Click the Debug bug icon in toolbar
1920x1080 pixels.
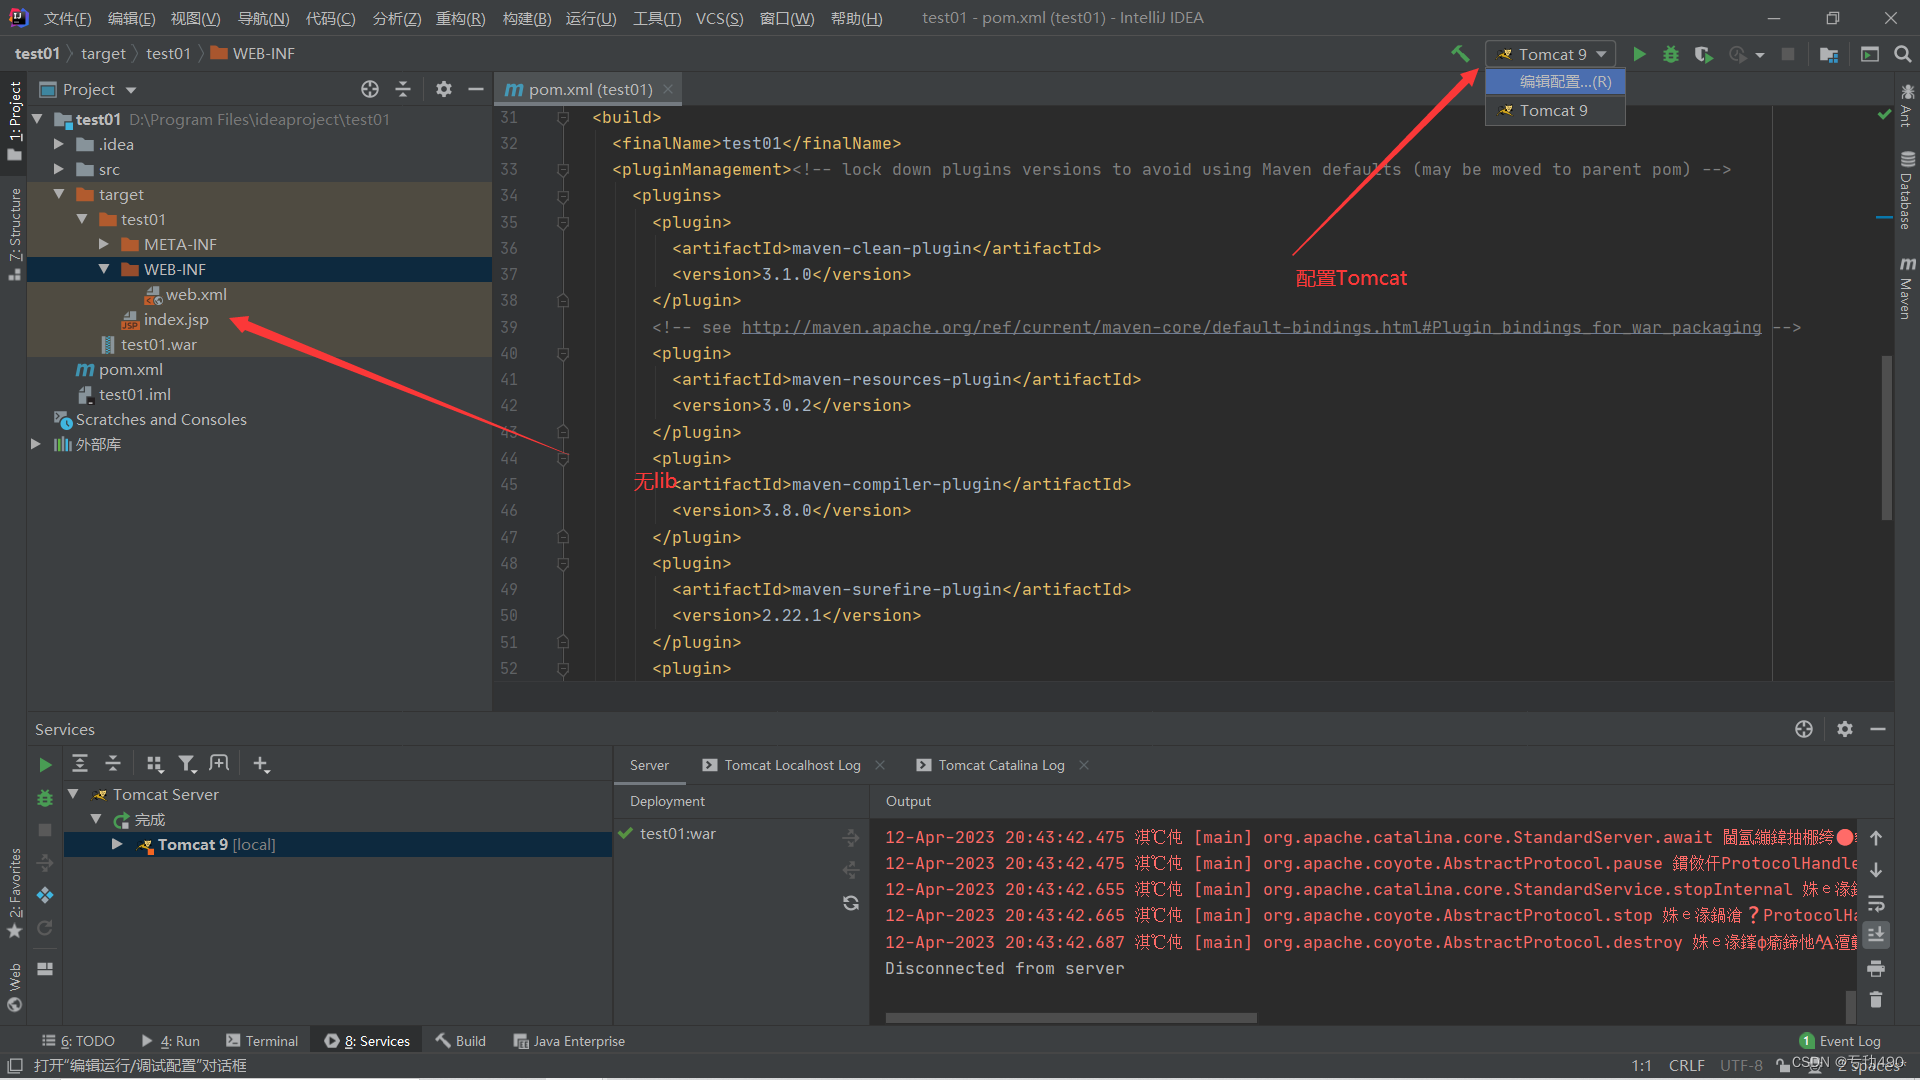click(1671, 54)
